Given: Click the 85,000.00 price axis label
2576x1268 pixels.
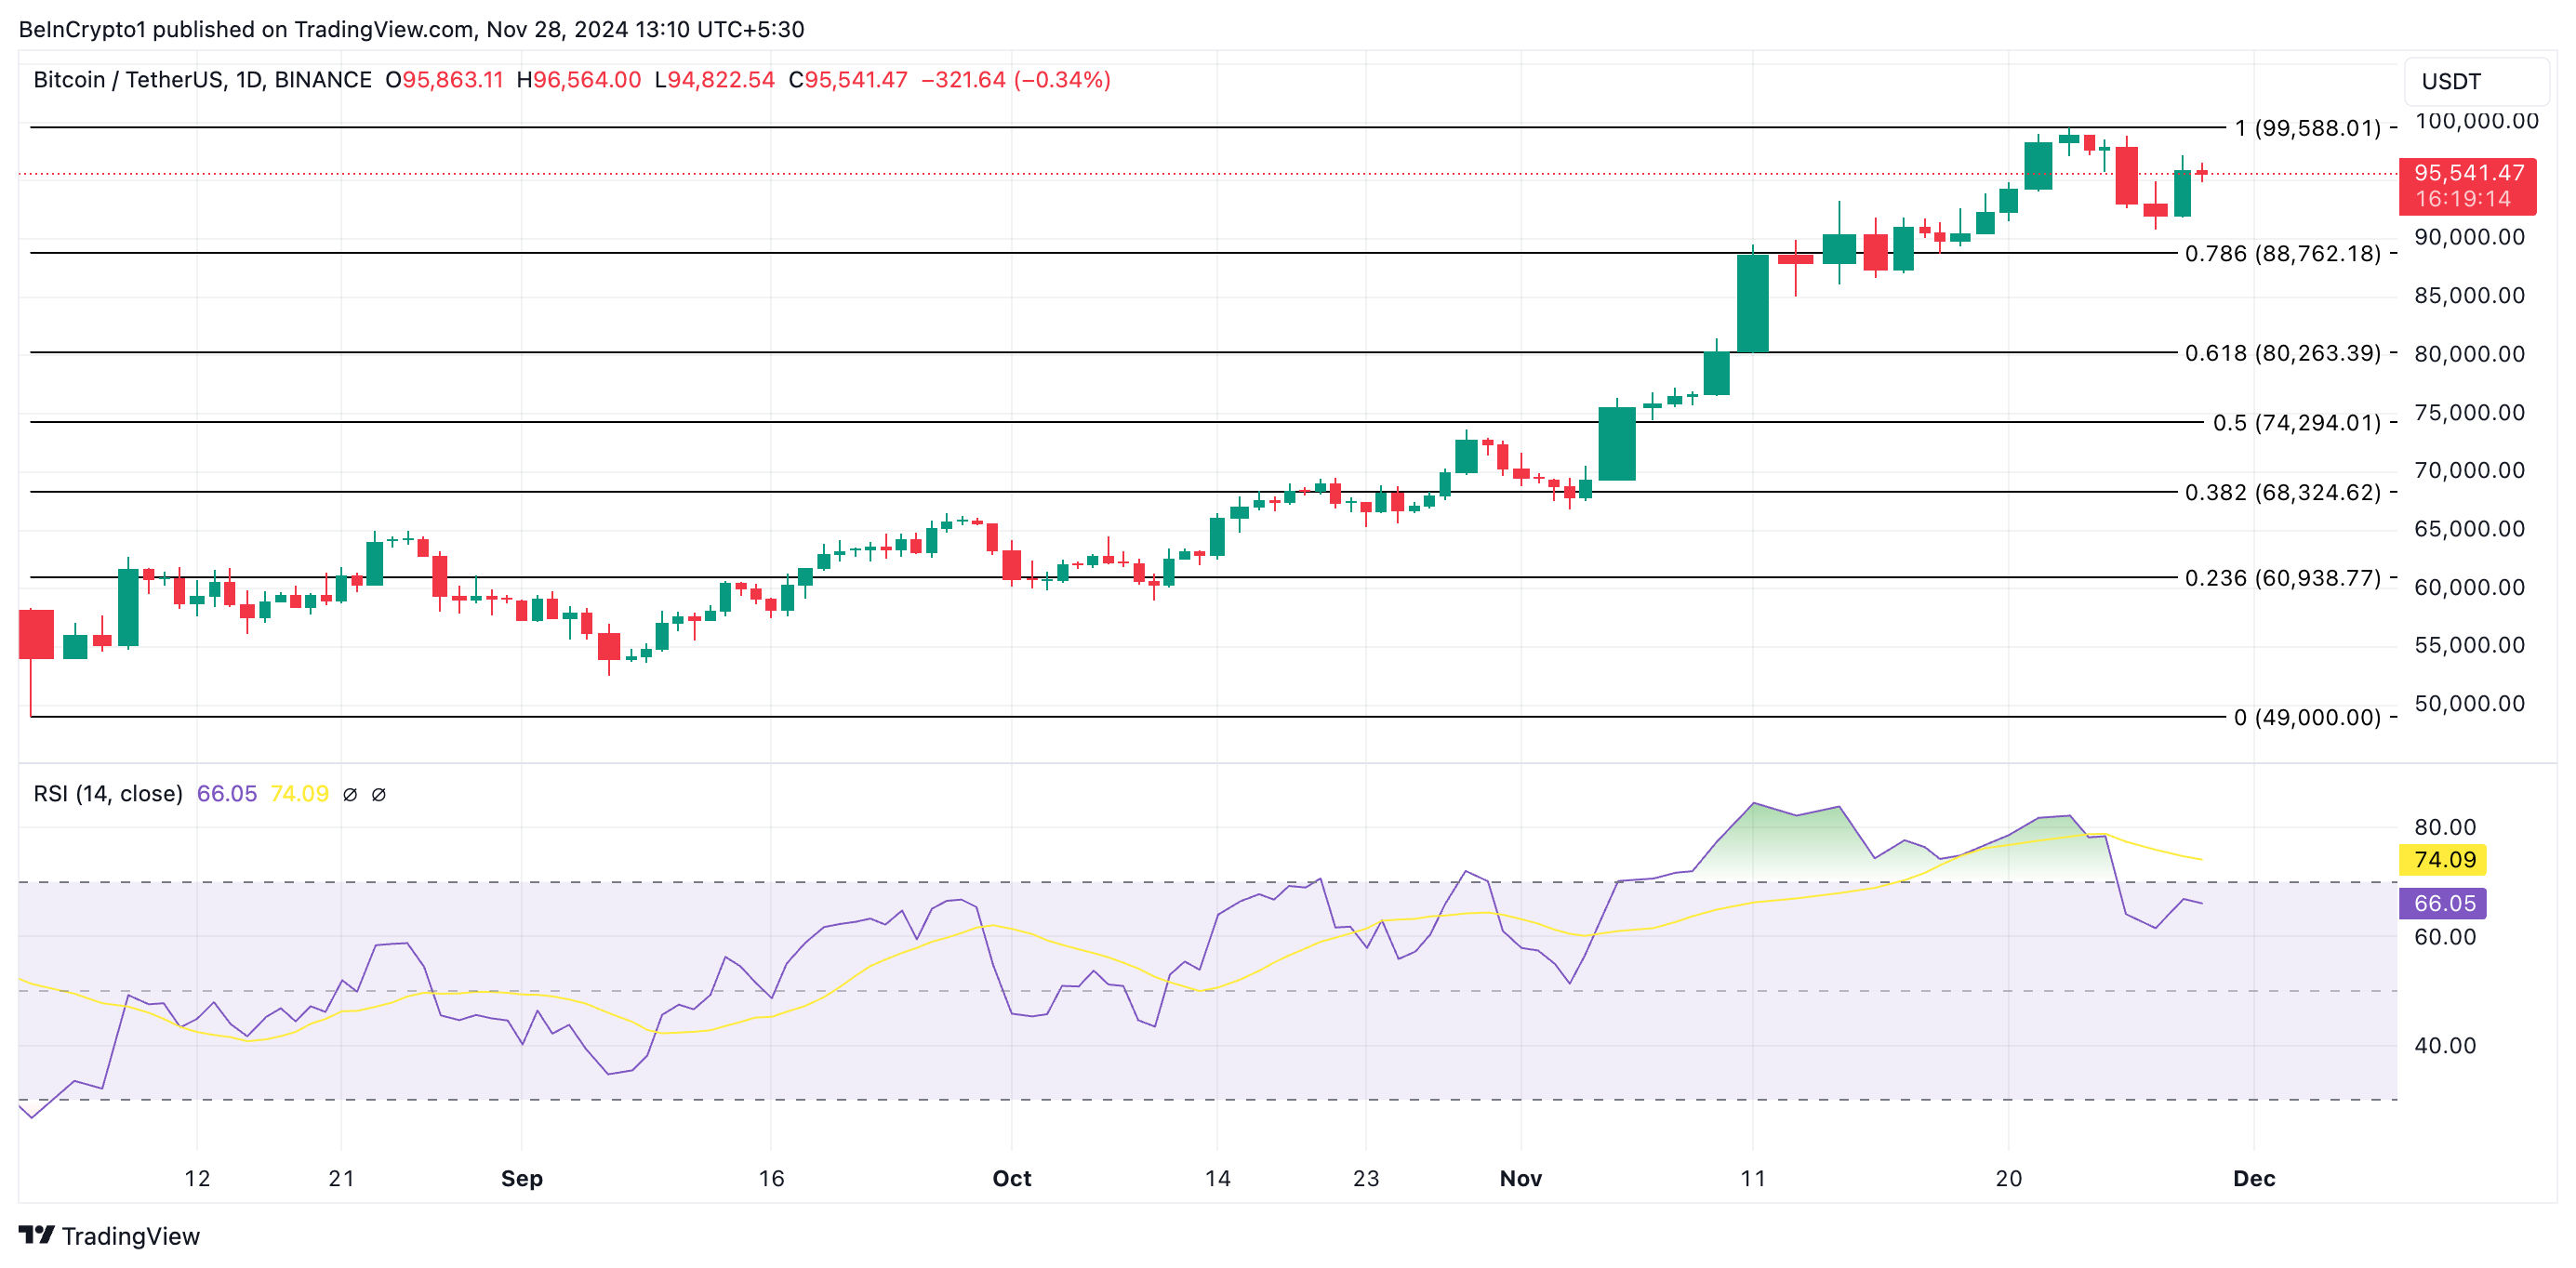Looking at the screenshot, I should click(x=2469, y=295).
